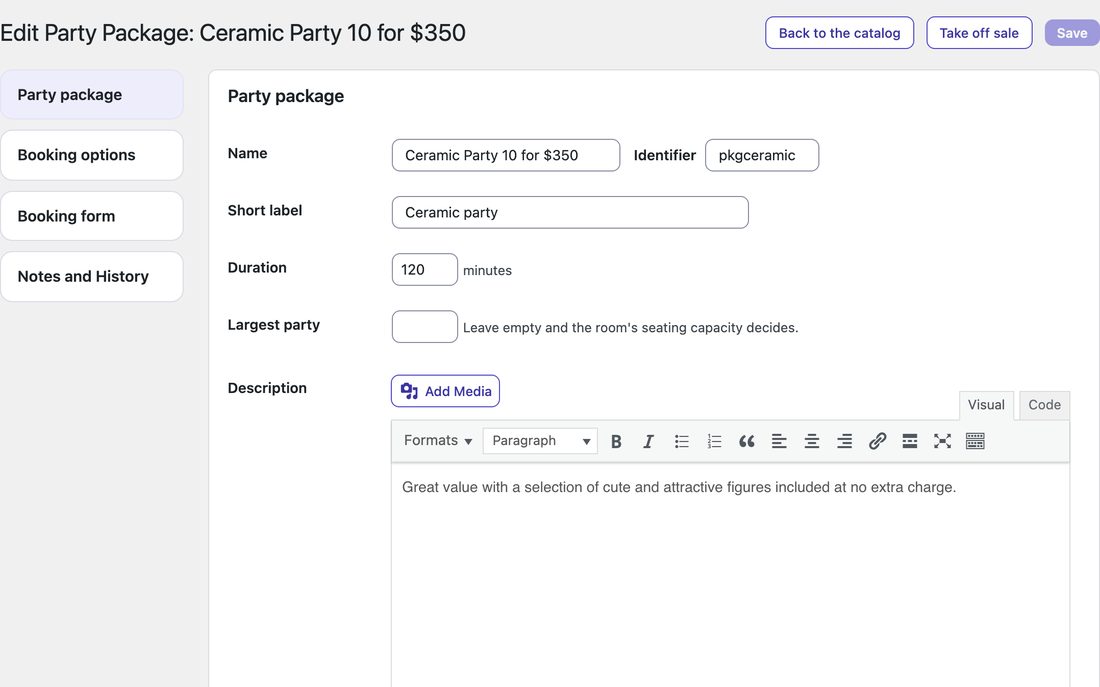Select the Party package sidebar tab
The image size is (1100, 687).
coord(92,95)
